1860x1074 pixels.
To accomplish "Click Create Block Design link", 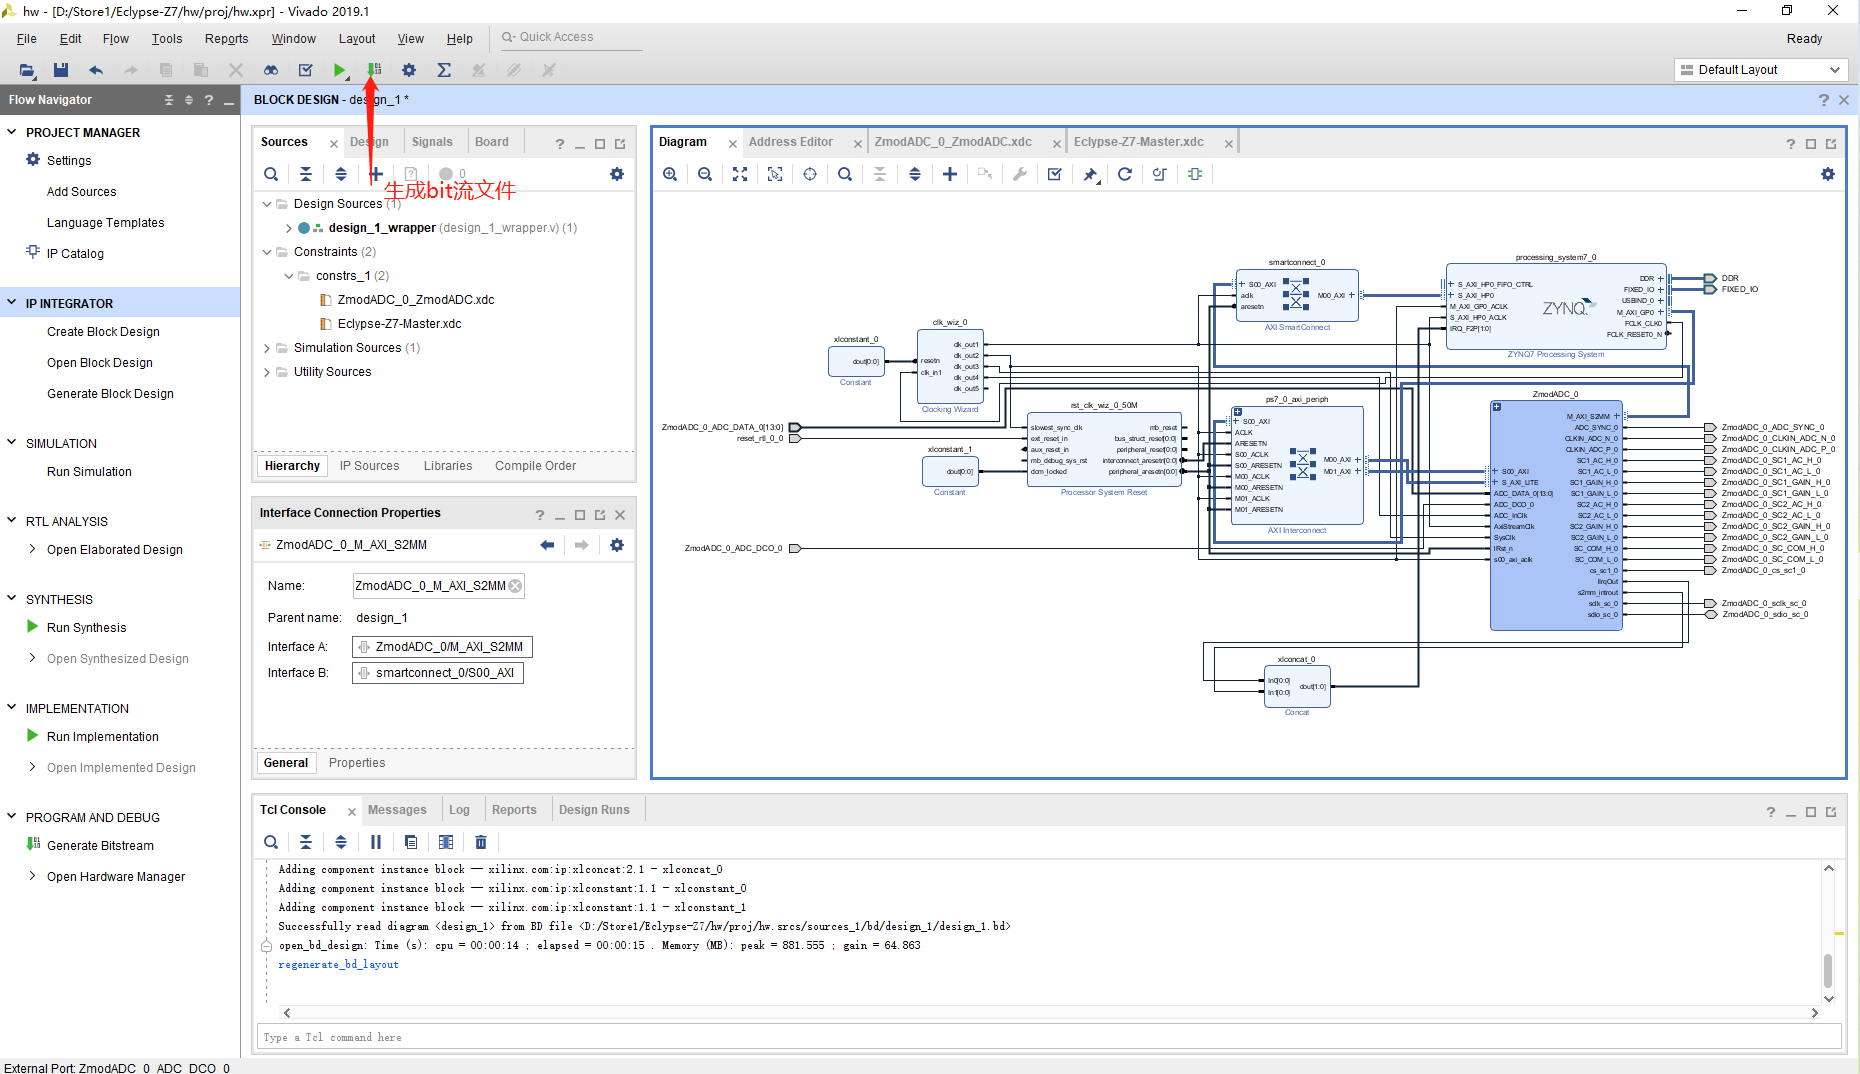I will [x=103, y=332].
